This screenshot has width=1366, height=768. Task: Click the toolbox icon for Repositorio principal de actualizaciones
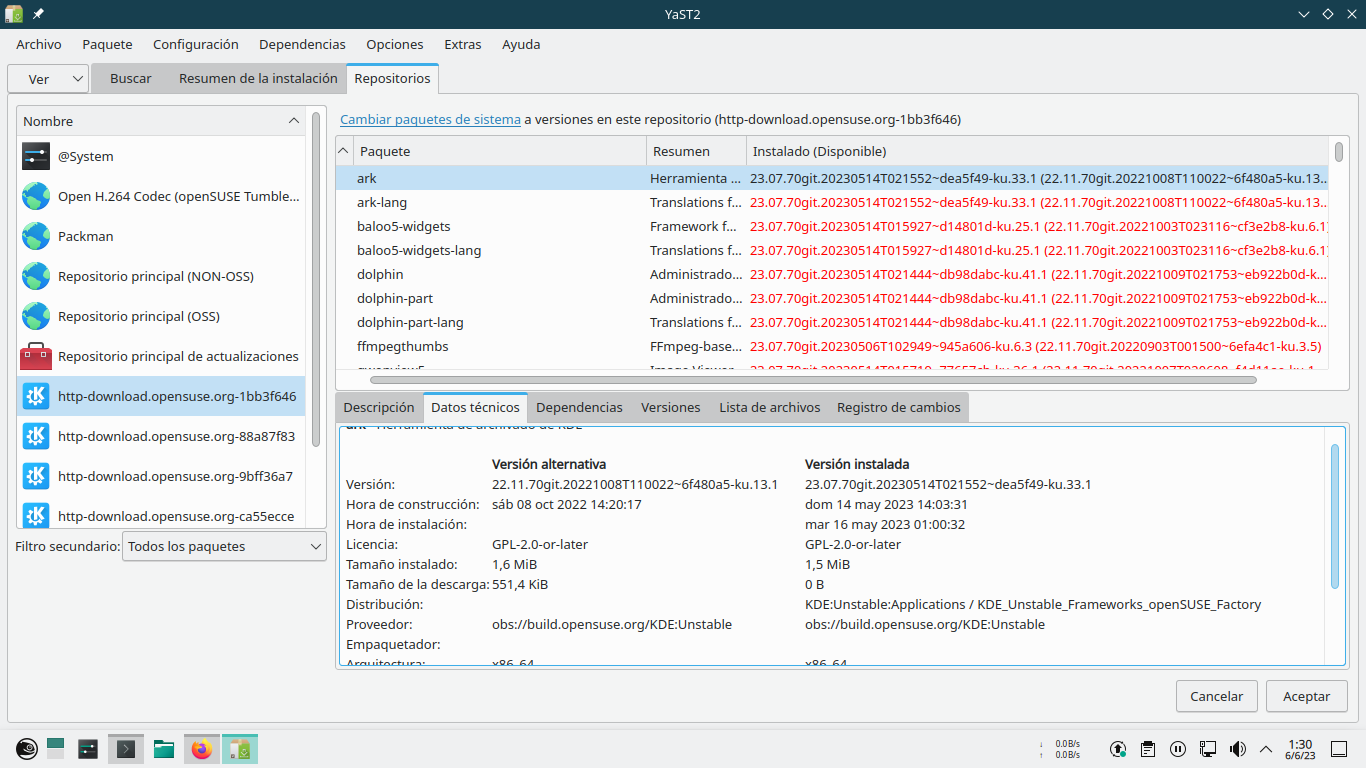point(36,356)
